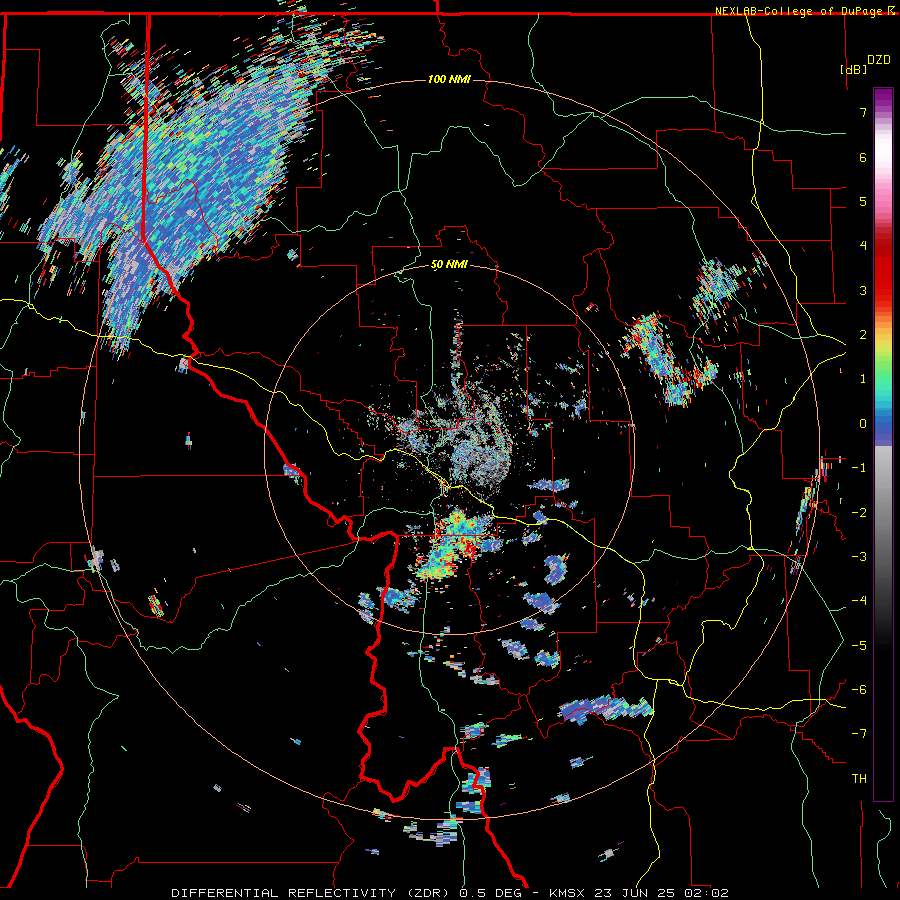The width and height of the screenshot is (900, 900).
Task: Click the 5 value on color scale
Action: click(x=863, y=201)
